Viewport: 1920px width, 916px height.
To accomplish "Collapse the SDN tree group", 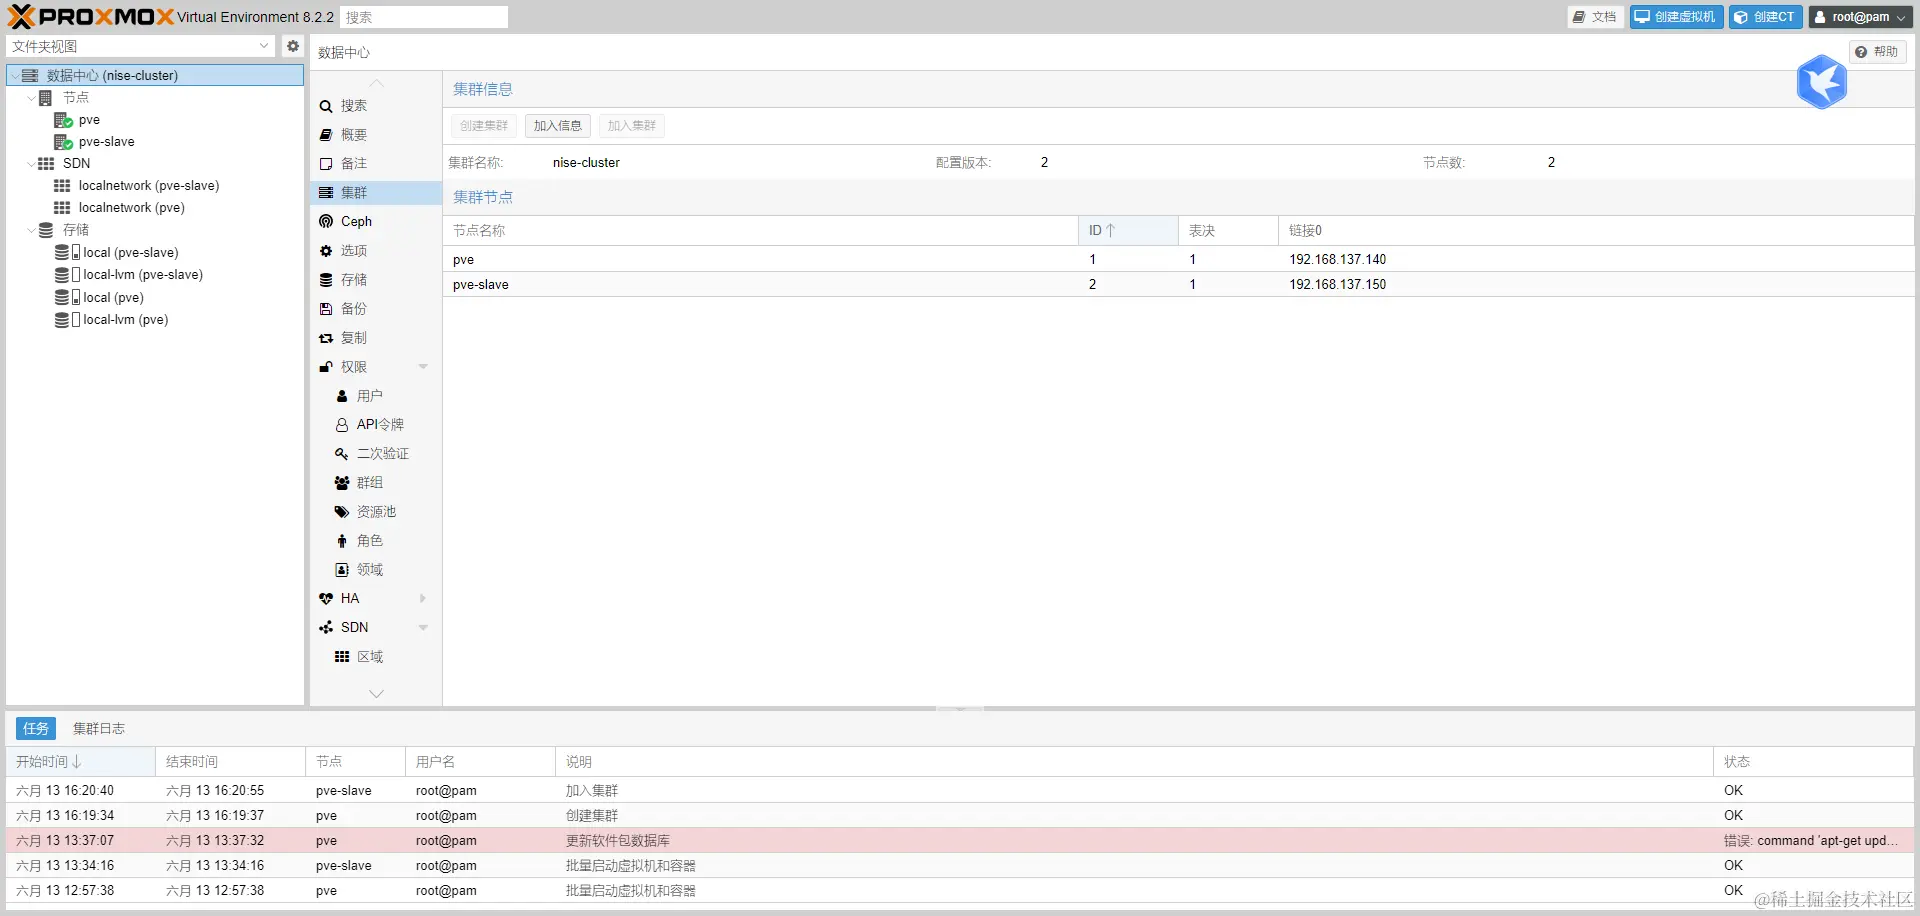I will pyautogui.click(x=31, y=164).
